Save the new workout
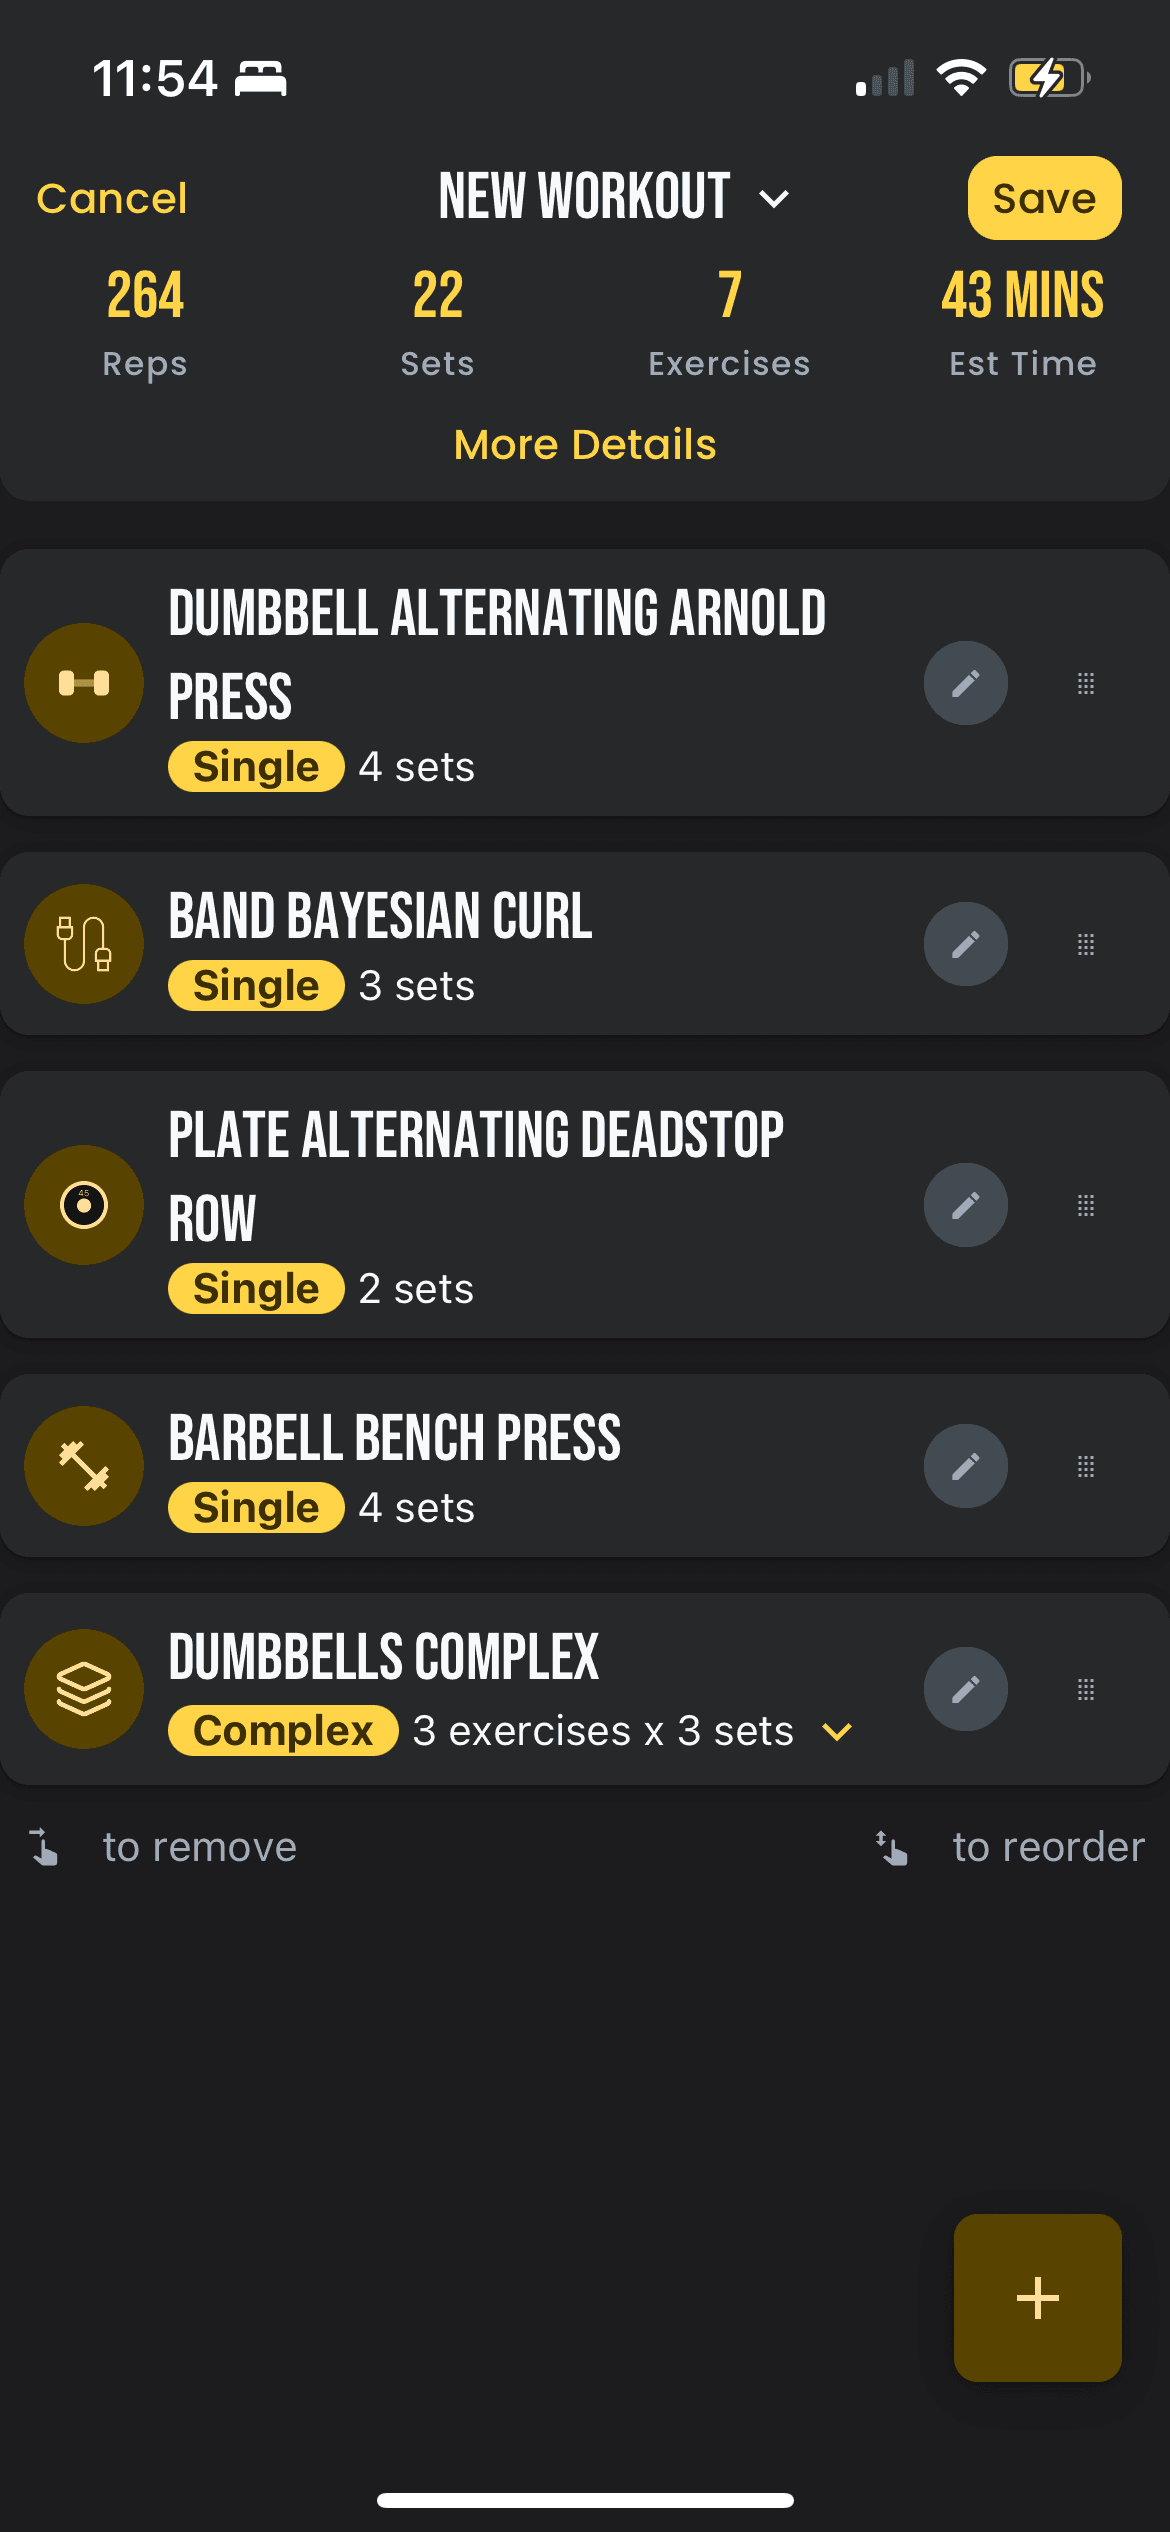The width and height of the screenshot is (1170, 2532). 1044,198
